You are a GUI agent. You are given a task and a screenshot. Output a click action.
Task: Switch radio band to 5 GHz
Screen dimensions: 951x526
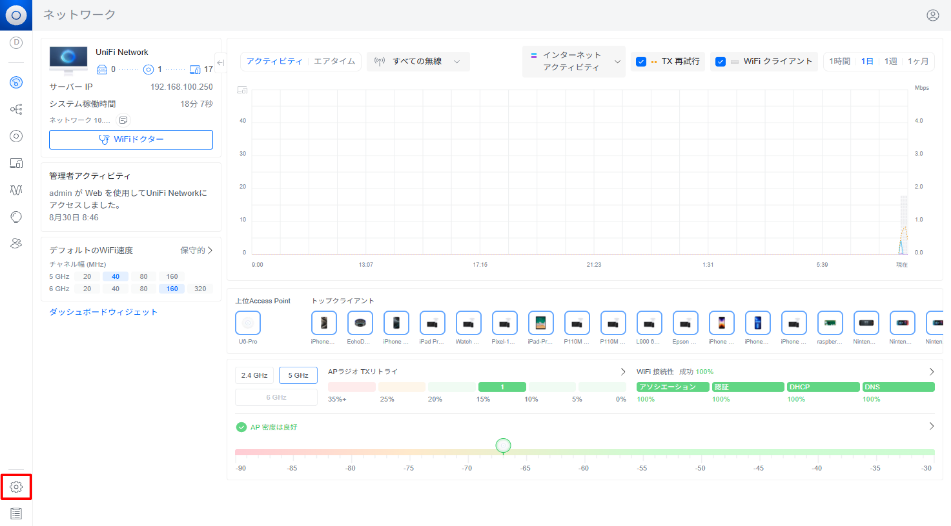coord(298,376)
